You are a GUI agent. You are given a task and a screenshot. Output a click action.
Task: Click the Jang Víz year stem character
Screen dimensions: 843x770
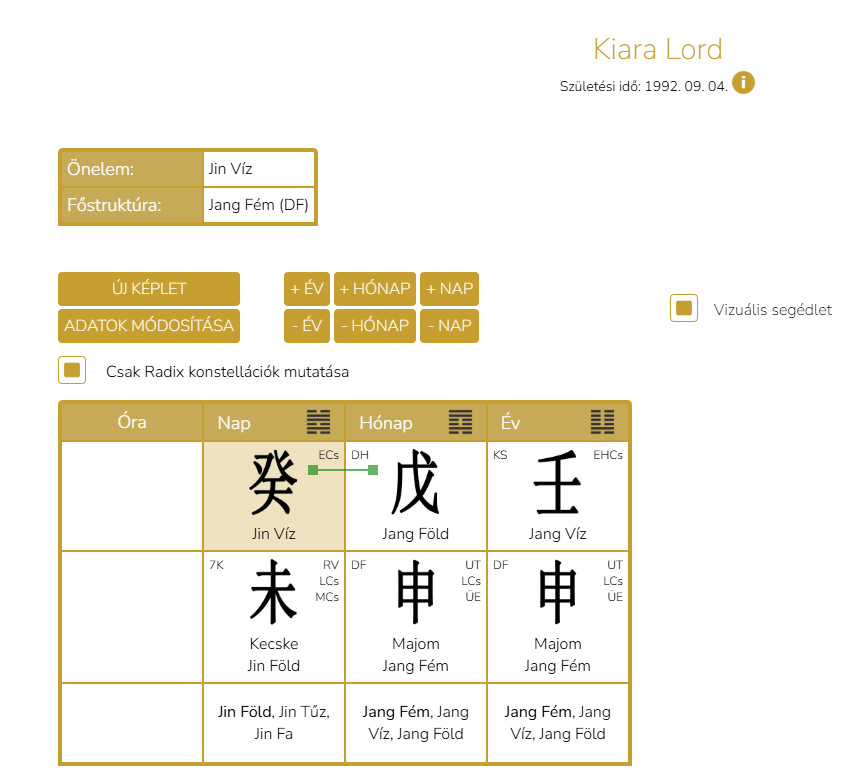coord(557,484)
